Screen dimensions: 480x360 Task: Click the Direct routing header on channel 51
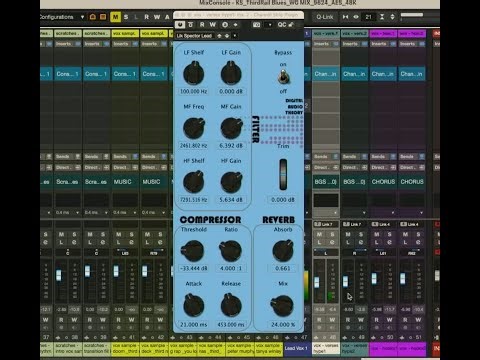coord(411,167)
